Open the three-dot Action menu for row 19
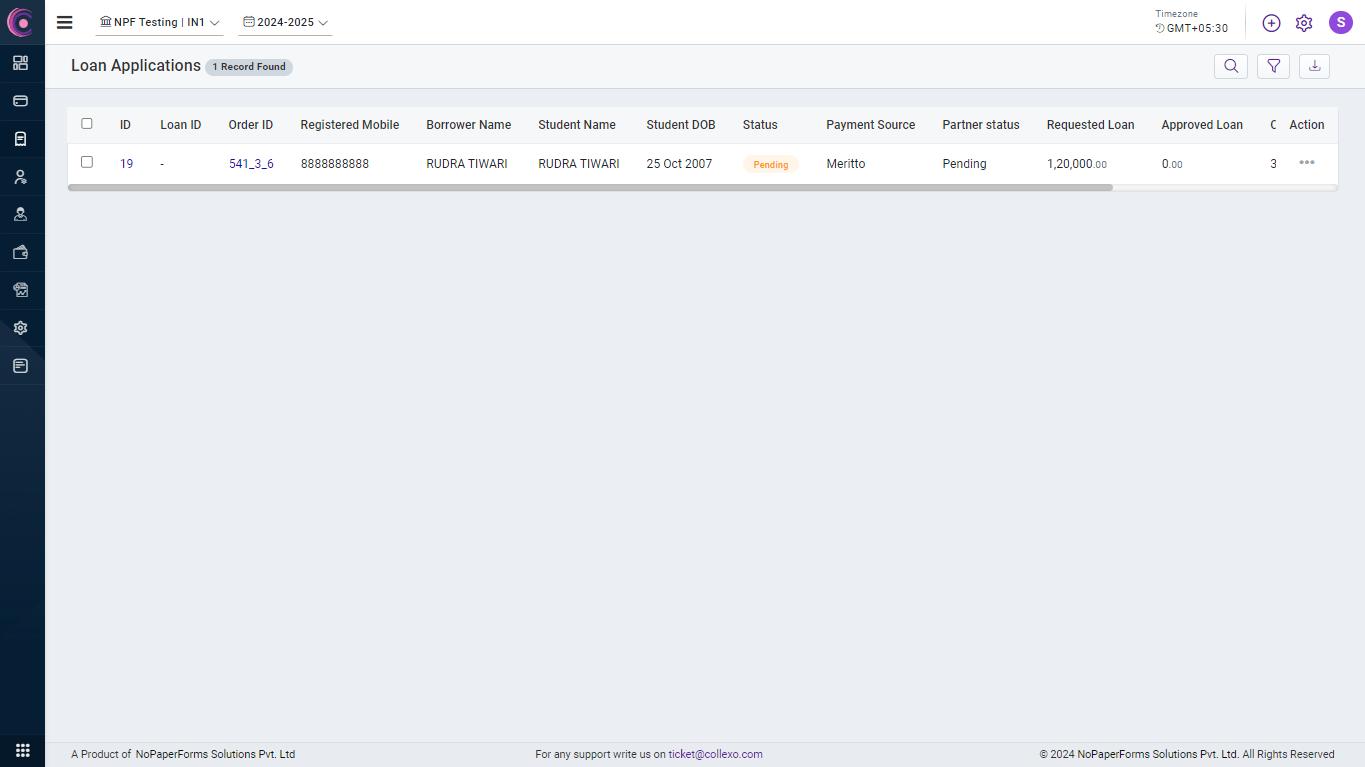This screenshot has width=1365, height=767. [x=1306, y=163]
